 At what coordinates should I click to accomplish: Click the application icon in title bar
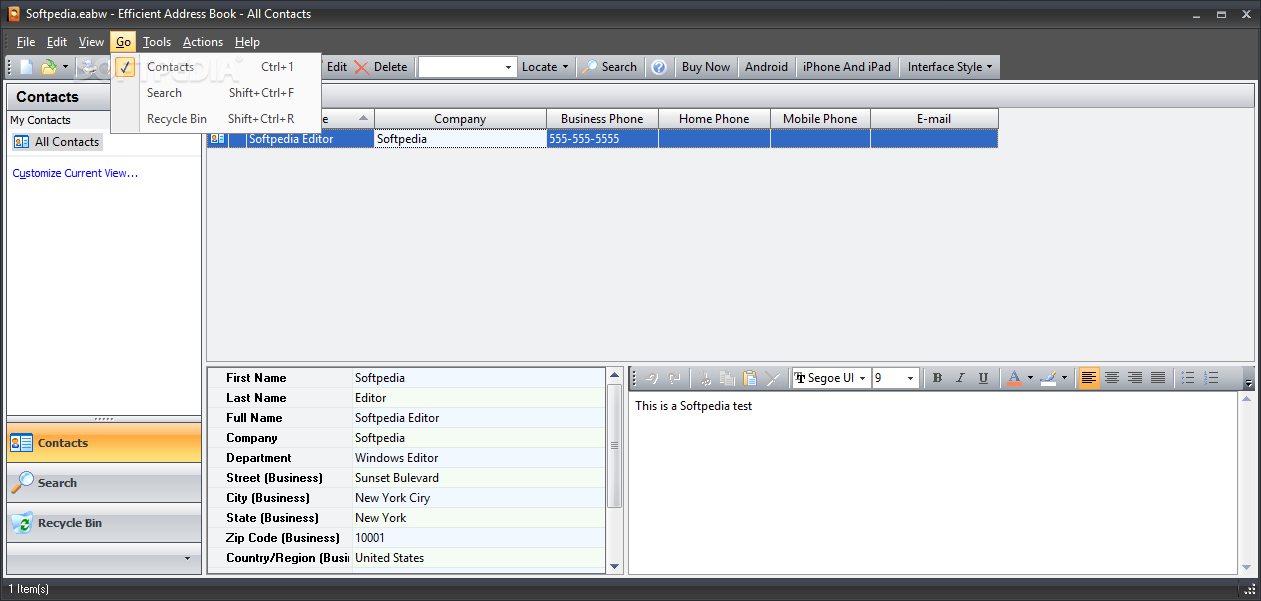15,14
